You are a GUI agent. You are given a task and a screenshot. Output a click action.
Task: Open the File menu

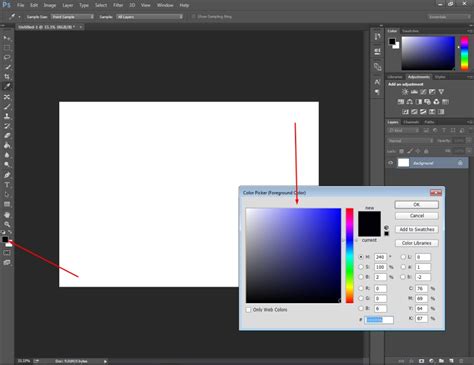coord(21,5)
